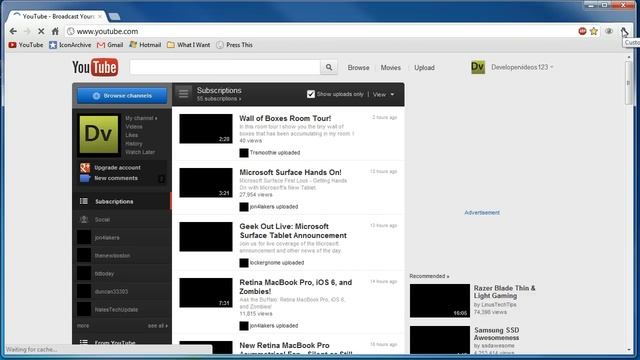
Task: Open My channel in sidebar
Action: (x=141, y=118)
